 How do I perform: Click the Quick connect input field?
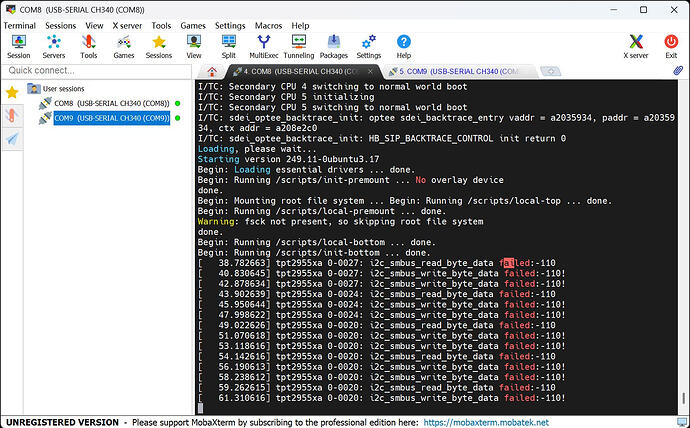coord(96,70)
